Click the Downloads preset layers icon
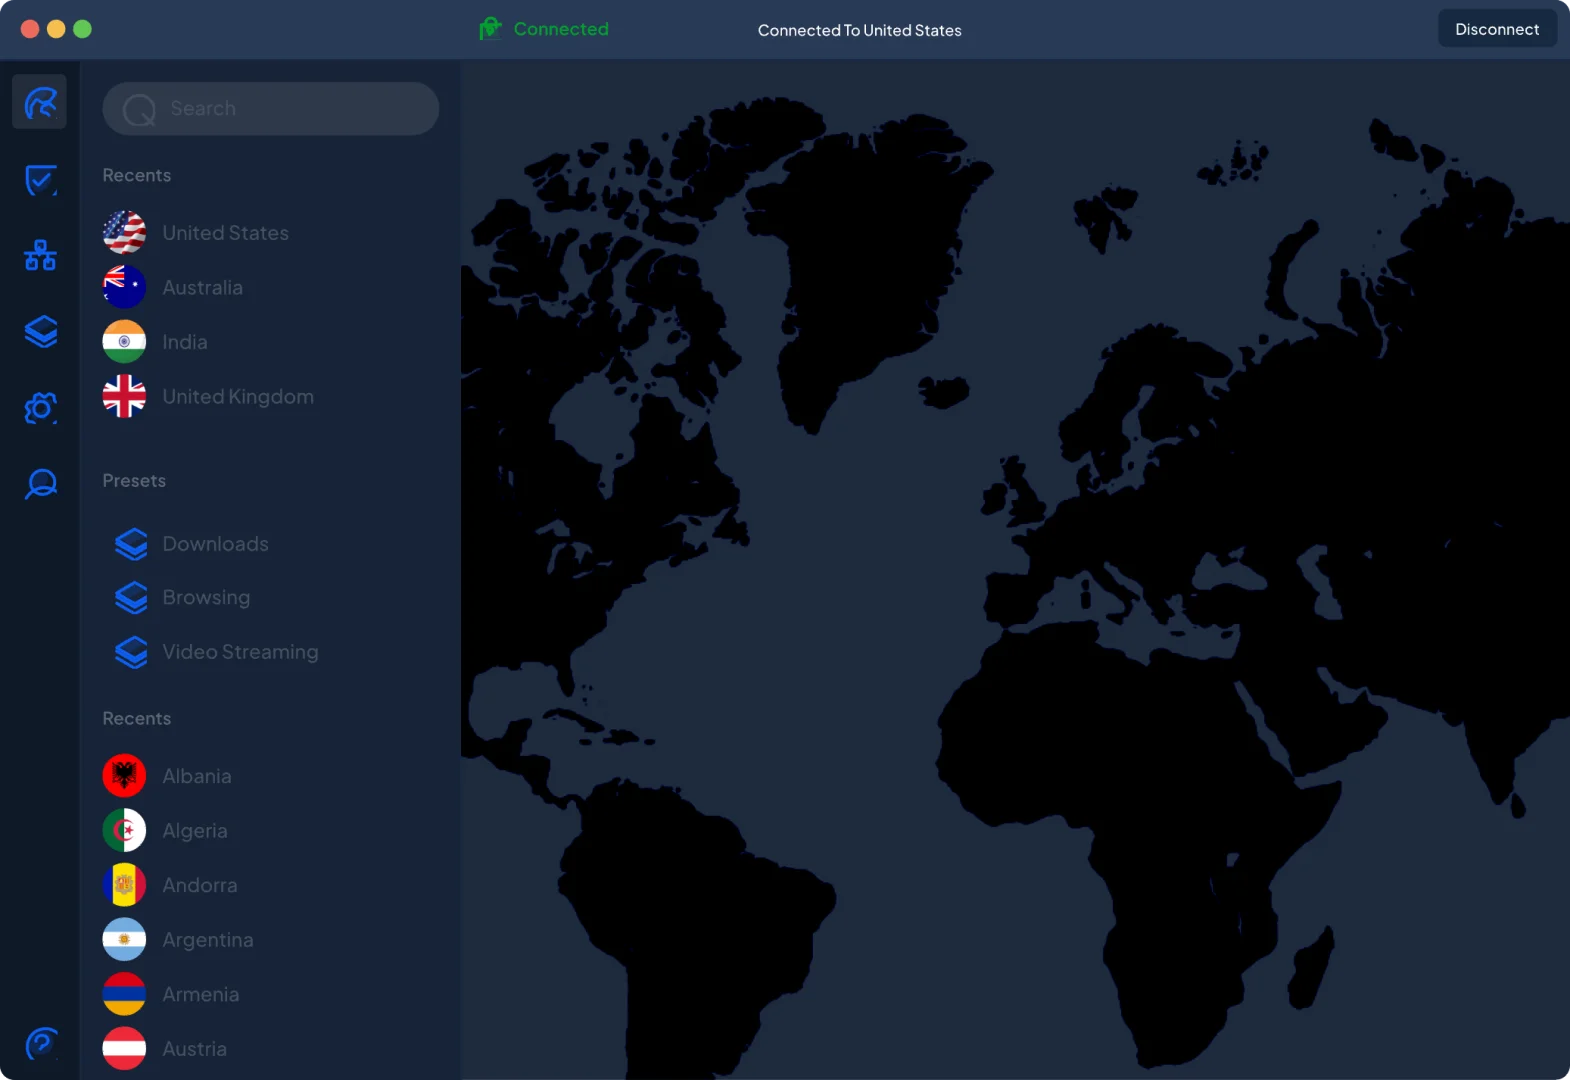Screen dimensions: 1570x1080 tap(131, 544)
